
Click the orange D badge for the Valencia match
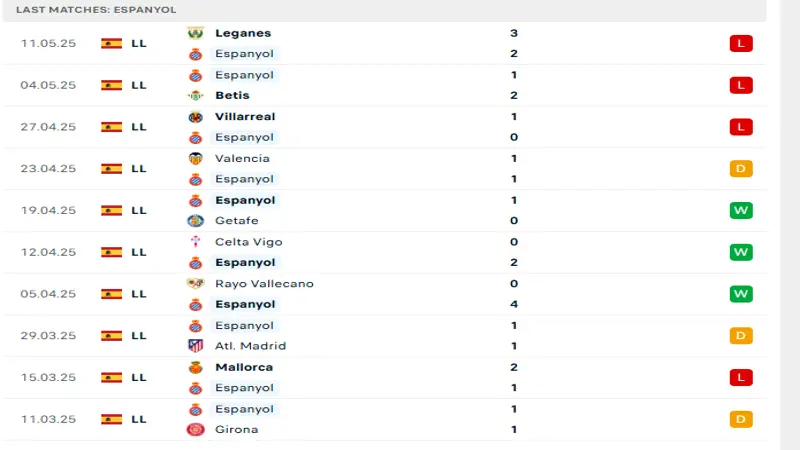[x=740, y=169]
